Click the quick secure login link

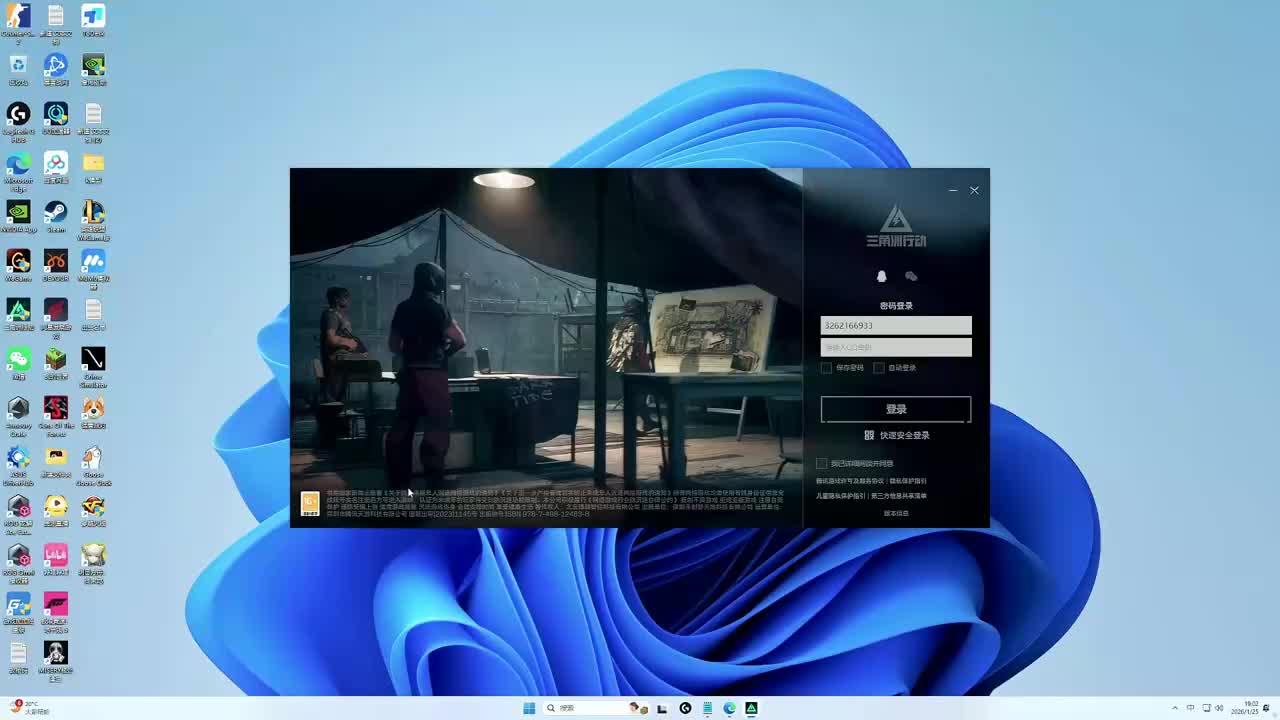coord(905,435)
